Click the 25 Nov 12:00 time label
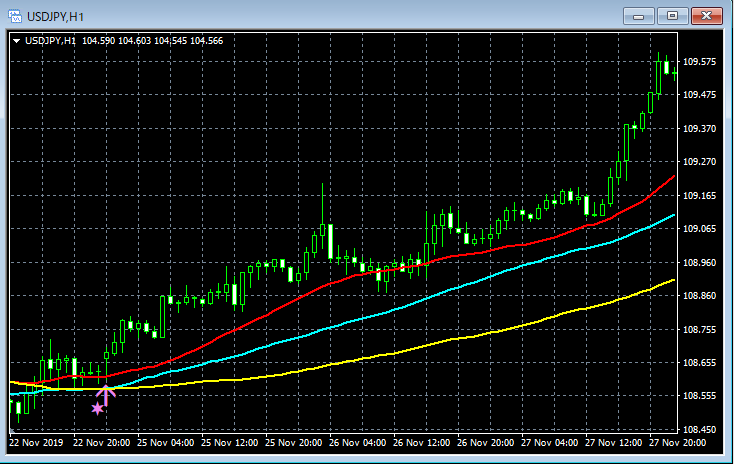 pyautogui.click(x=230, y=443)
